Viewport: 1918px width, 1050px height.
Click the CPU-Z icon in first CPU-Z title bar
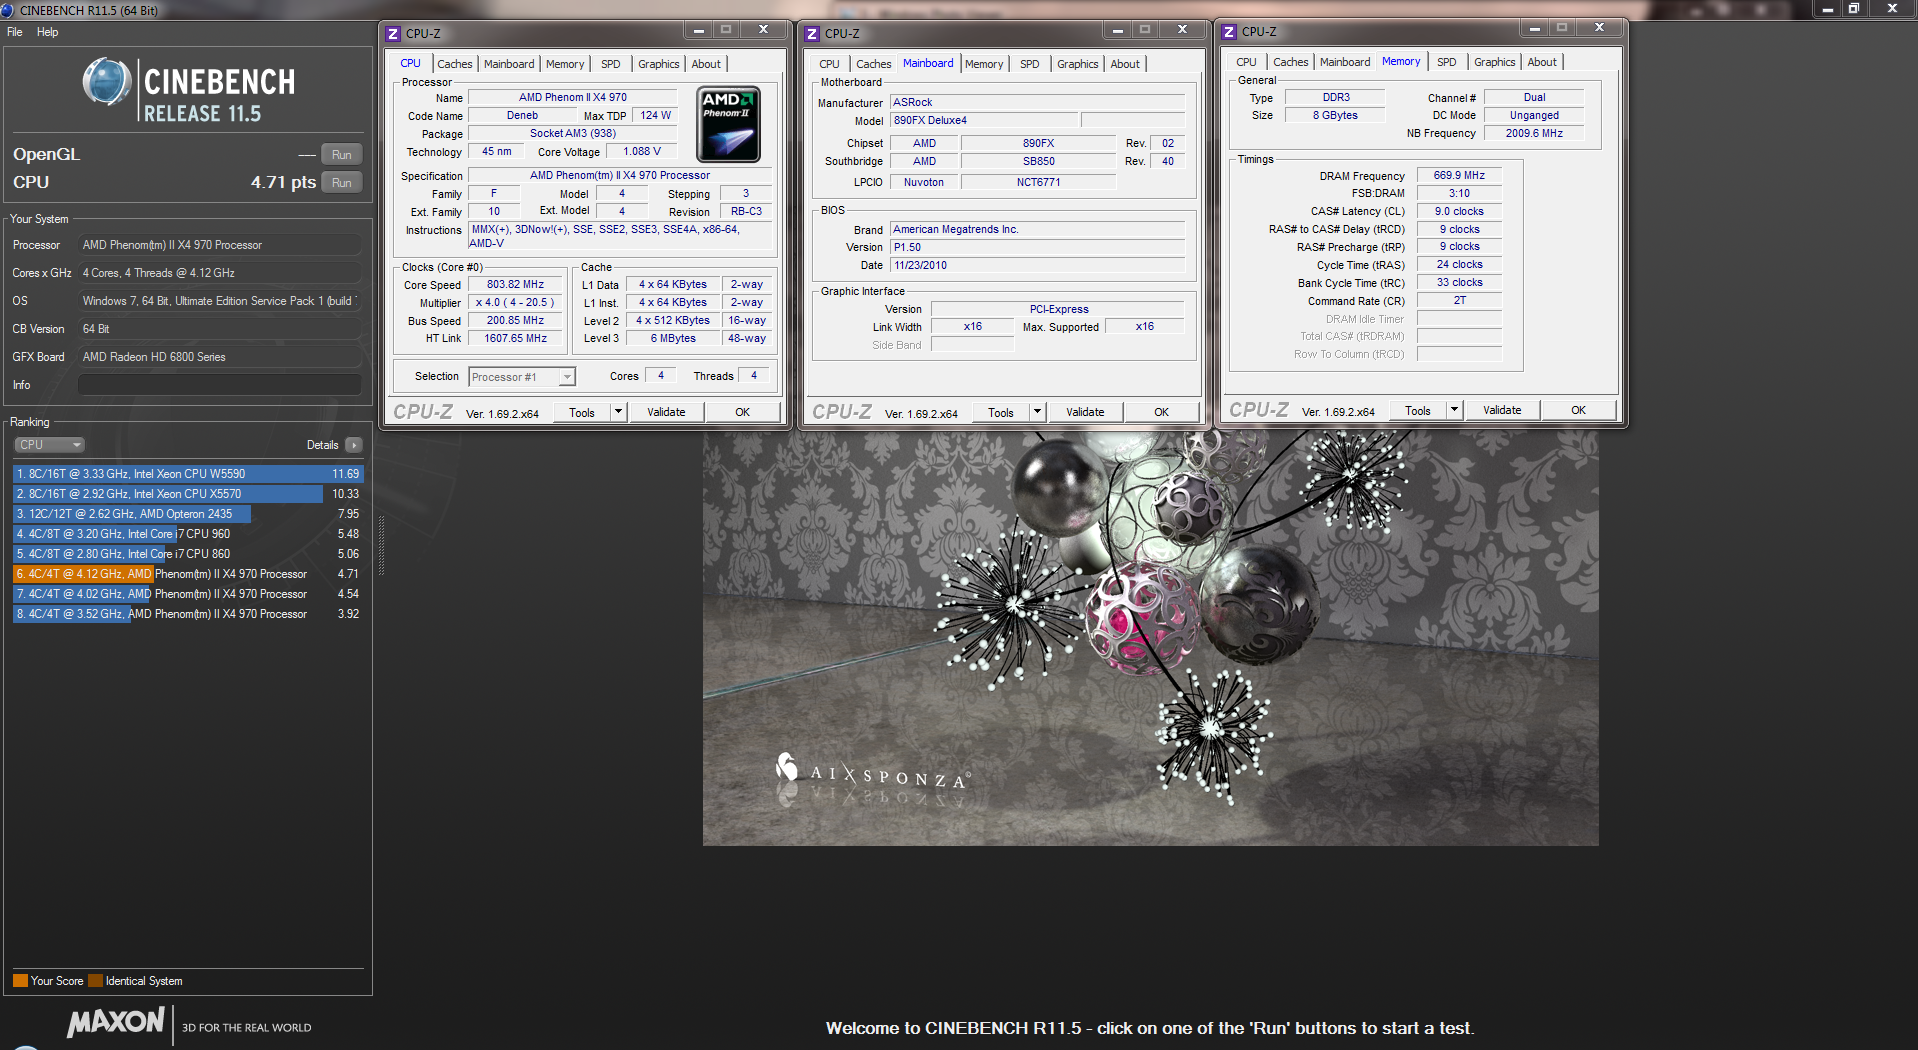[393, 33]
